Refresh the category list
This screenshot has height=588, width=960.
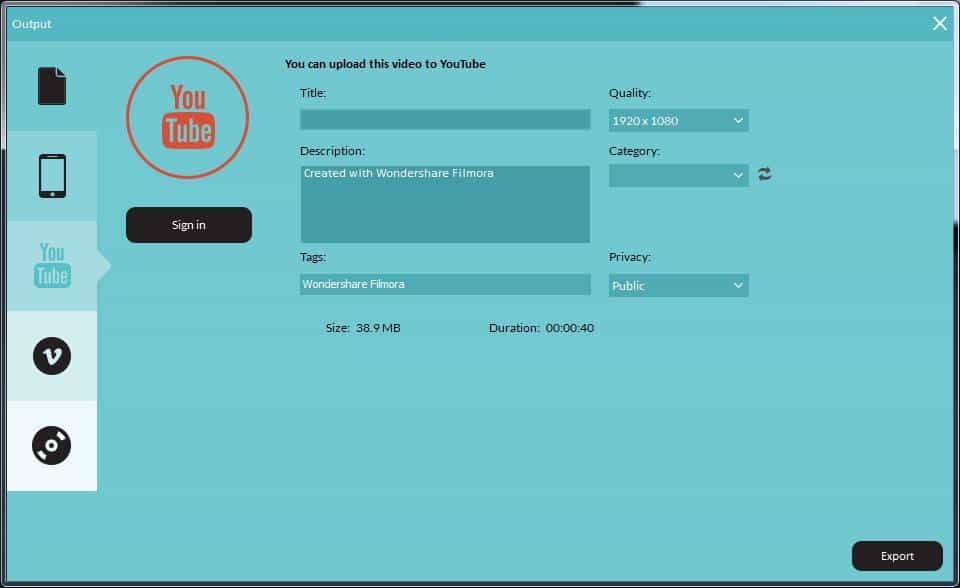[764, 175]
